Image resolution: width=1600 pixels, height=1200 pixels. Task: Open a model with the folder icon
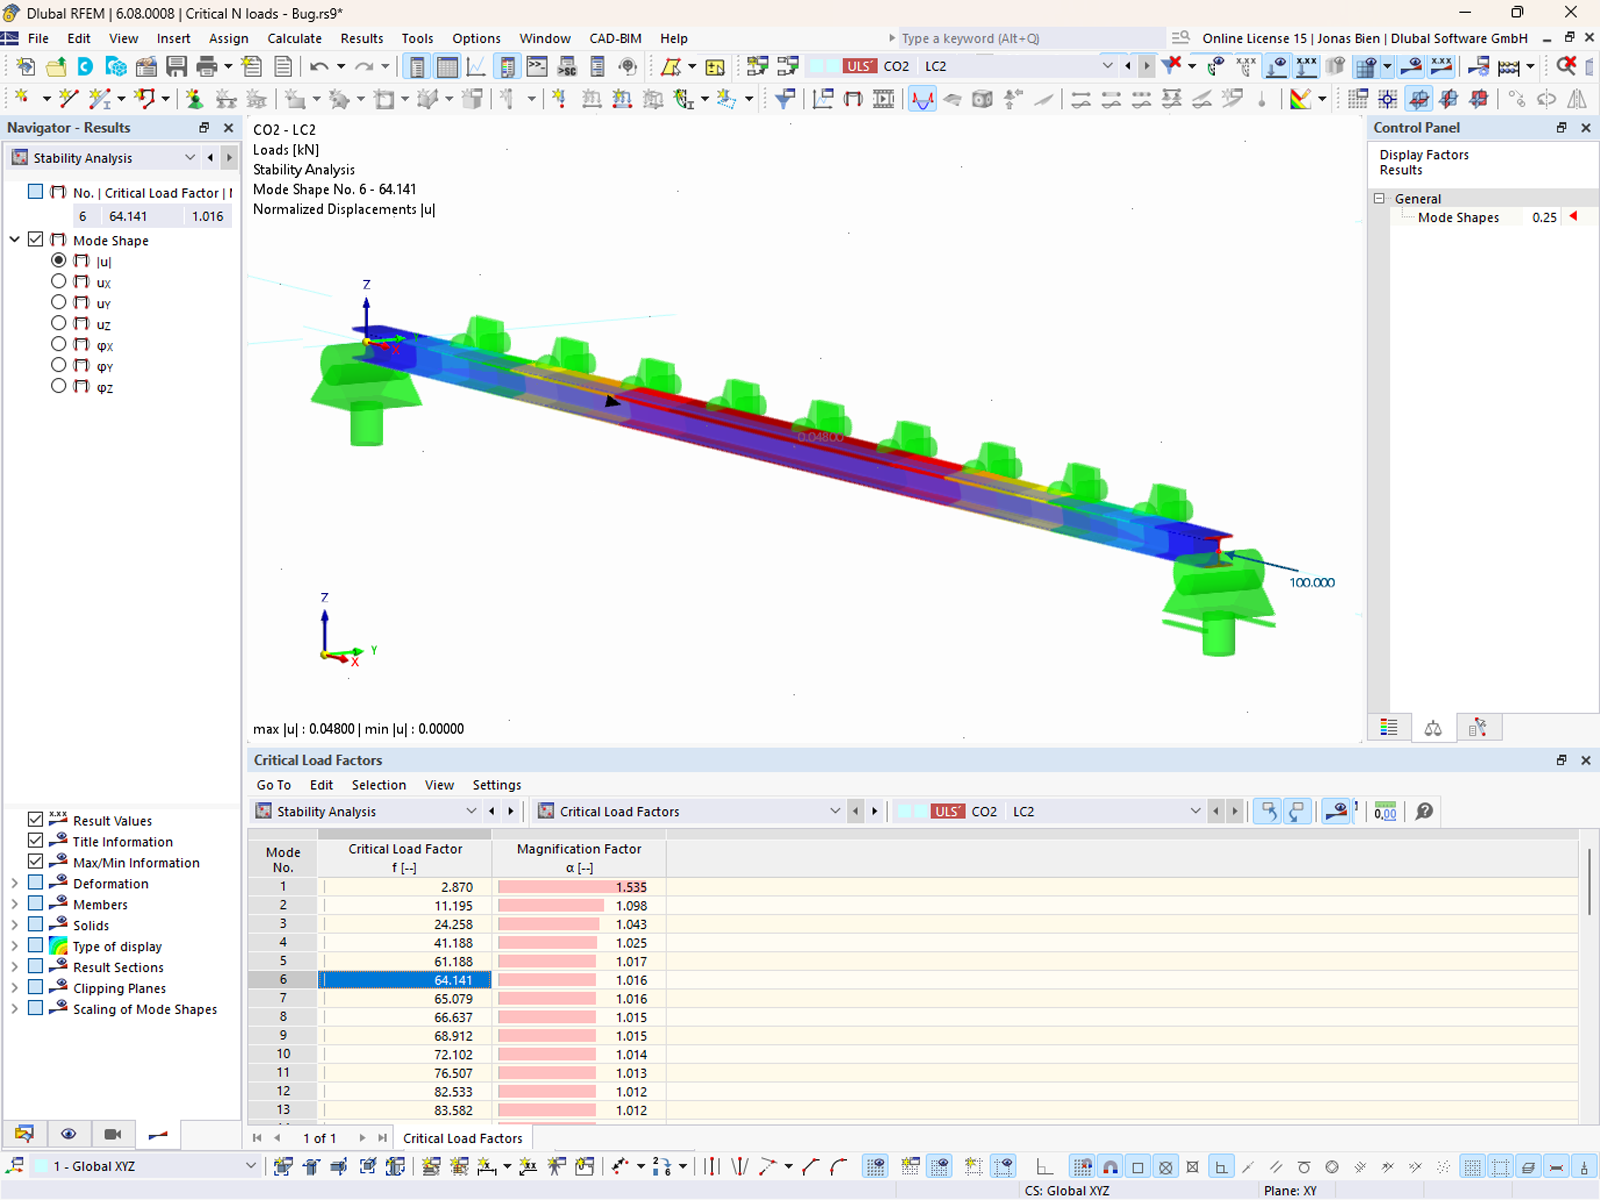click(56, 66)
